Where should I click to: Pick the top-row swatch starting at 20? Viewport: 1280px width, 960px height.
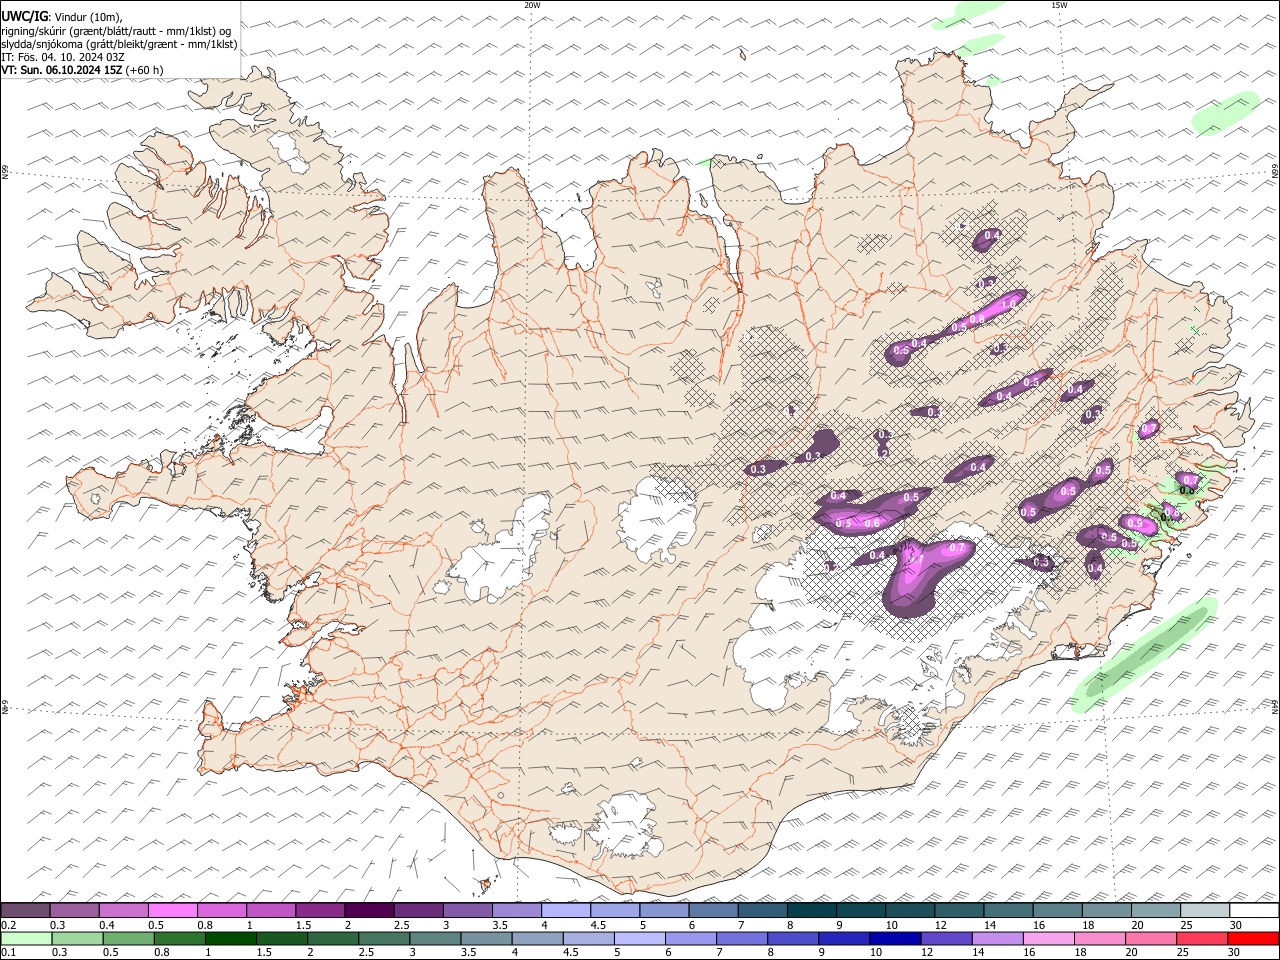(1155, 910)
